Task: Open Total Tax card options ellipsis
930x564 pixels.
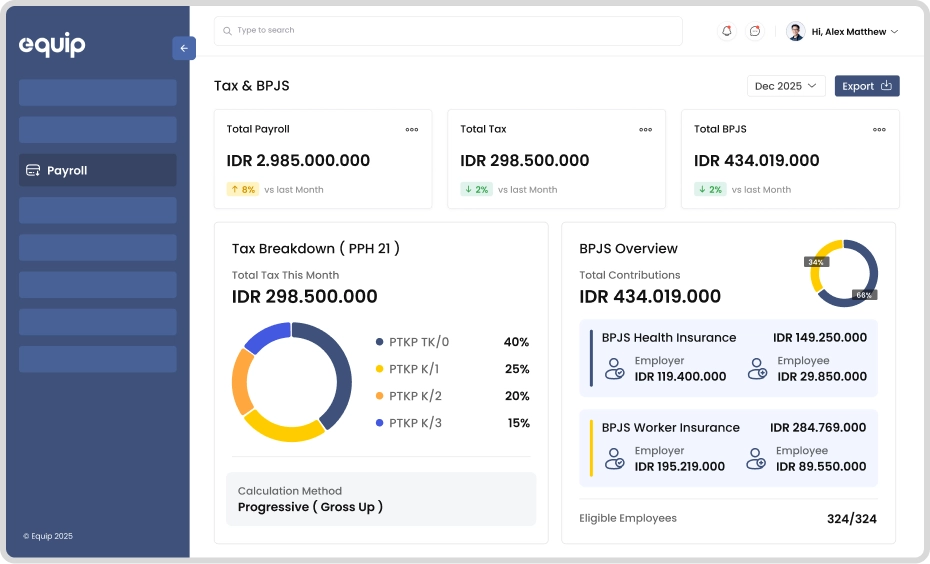Action: pyautogui.click(x=646, y=130)
